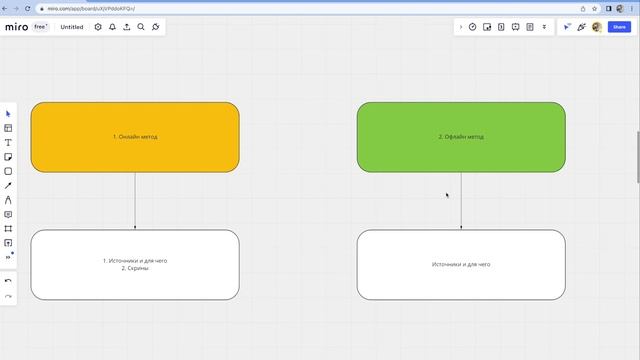Open the Upload tool
Viewport: 640px width, 360px height.
point(8,243)
